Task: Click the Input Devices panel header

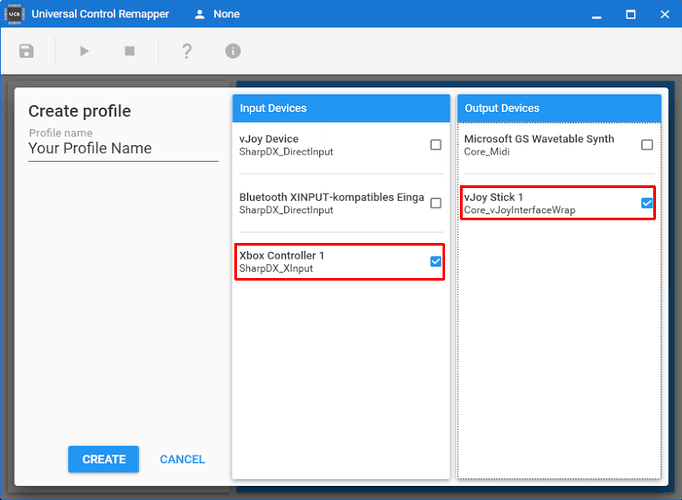Action: pos(341,108)
